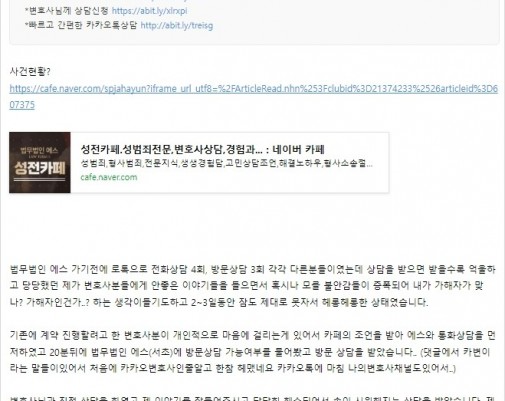Click the green cafe.naver.com domain in the card
The width and height of the screenshot is (505, 401).
point(109,177)
